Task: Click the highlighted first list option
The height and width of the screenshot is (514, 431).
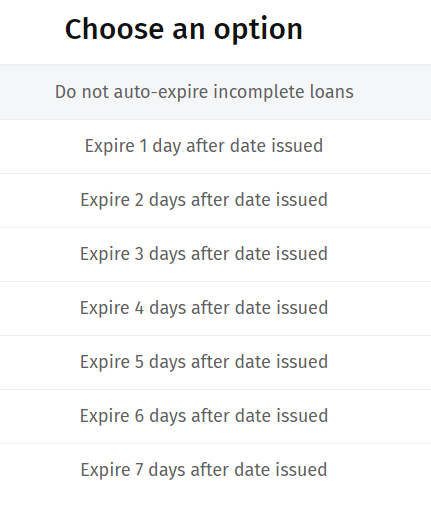Action: (x=215, y=92)
